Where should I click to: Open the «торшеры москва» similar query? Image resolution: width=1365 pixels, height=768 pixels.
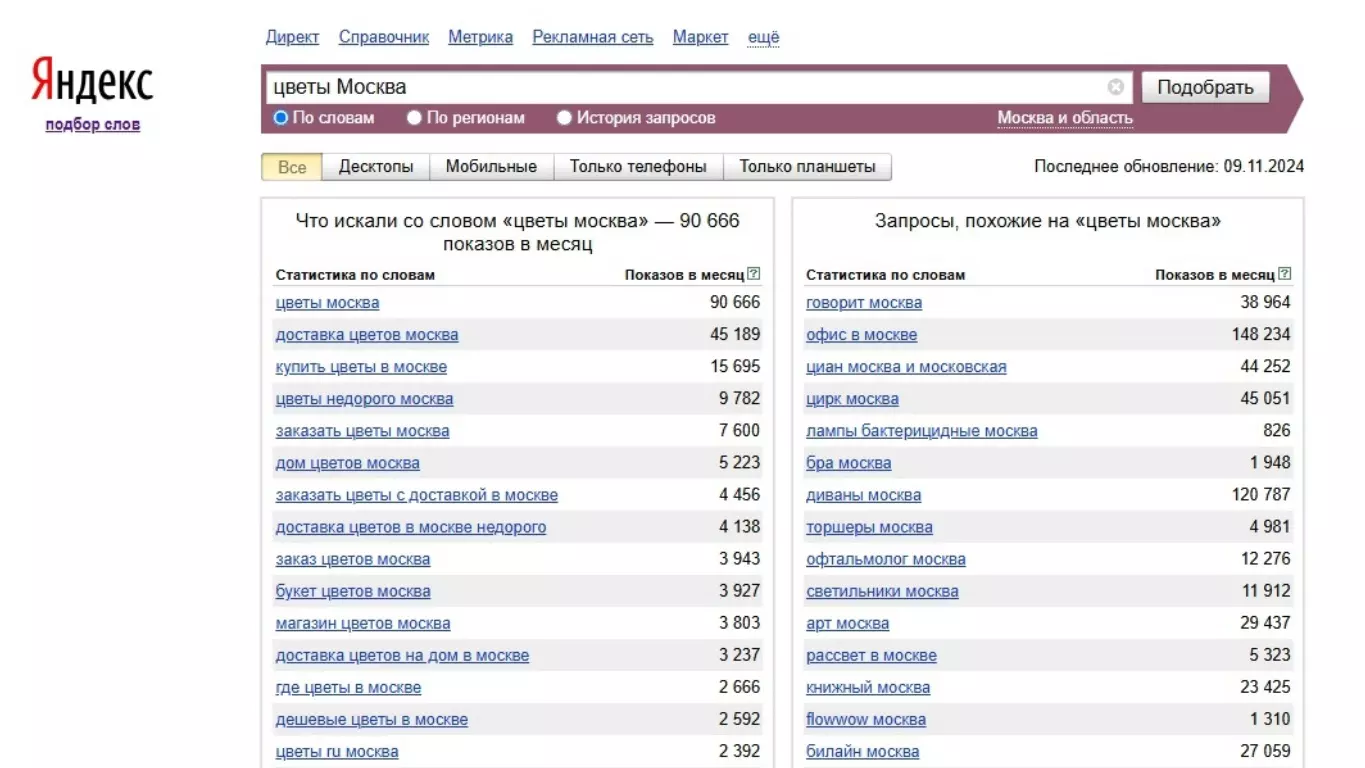click(x=869, y=527)
